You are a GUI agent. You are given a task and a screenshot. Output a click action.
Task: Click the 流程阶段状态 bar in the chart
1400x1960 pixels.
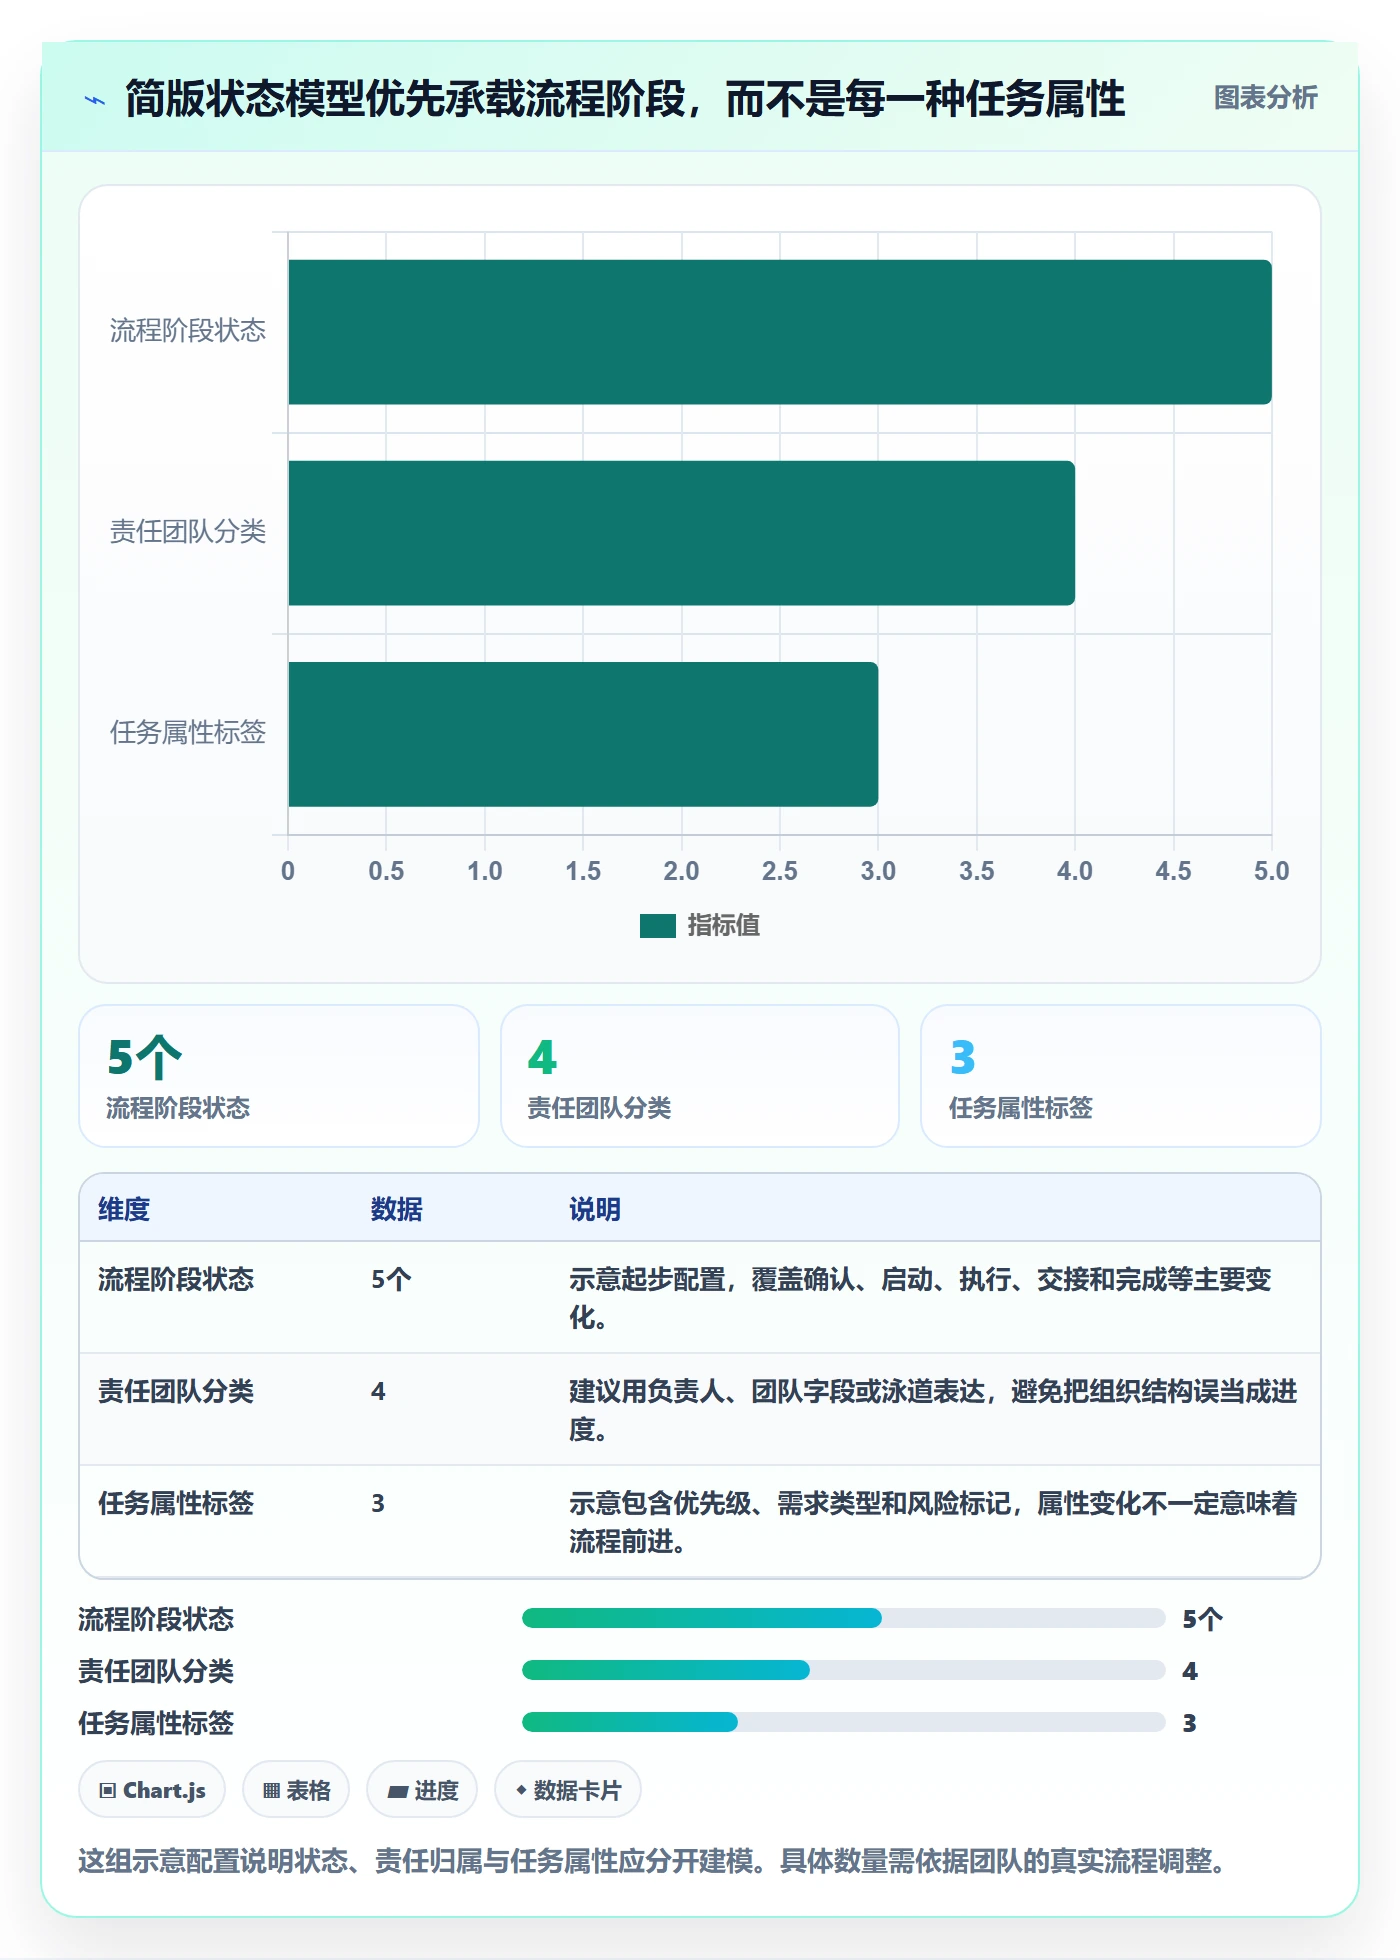780,332
